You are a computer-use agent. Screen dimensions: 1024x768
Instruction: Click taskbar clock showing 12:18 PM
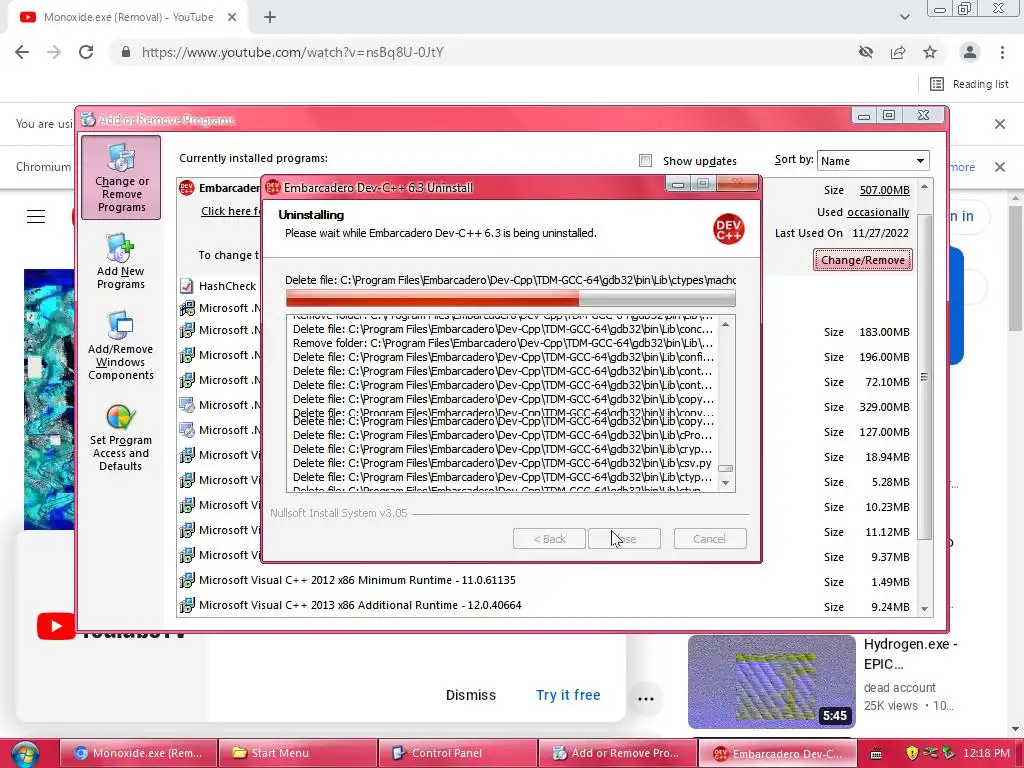(986, 753)
